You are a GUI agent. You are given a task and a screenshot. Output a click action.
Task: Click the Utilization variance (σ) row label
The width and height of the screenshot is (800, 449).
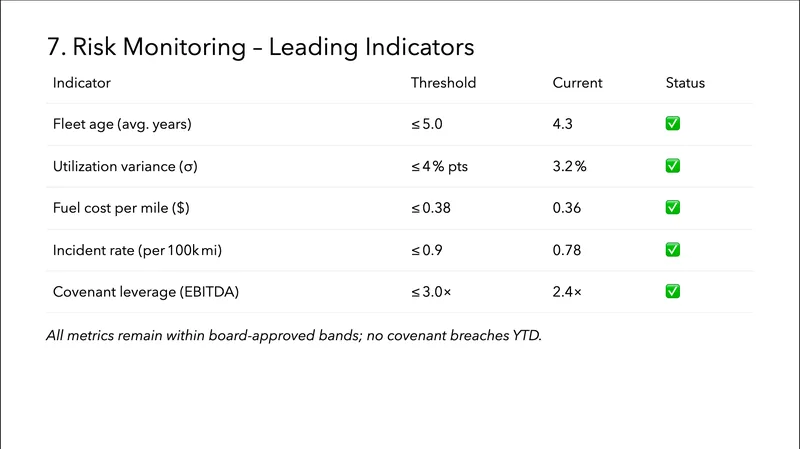coord(125,167)
